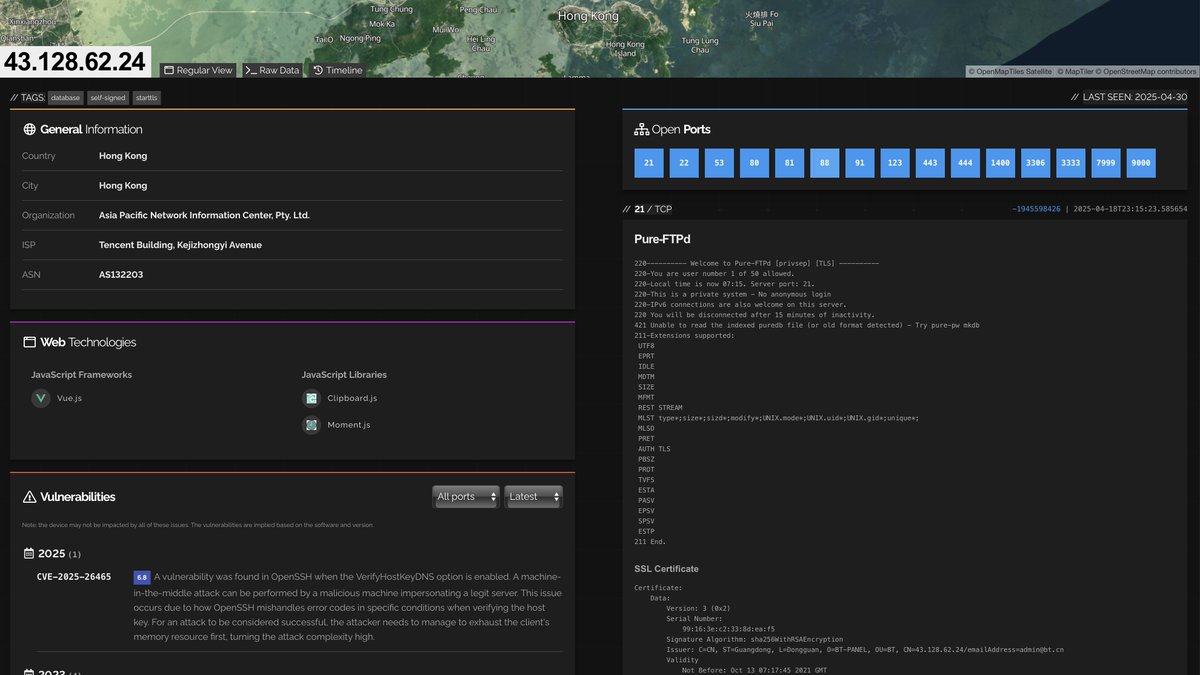Jump to open port 7999
The height and width of the screenshot is (675, 1200).
[x=1106, y=163]
